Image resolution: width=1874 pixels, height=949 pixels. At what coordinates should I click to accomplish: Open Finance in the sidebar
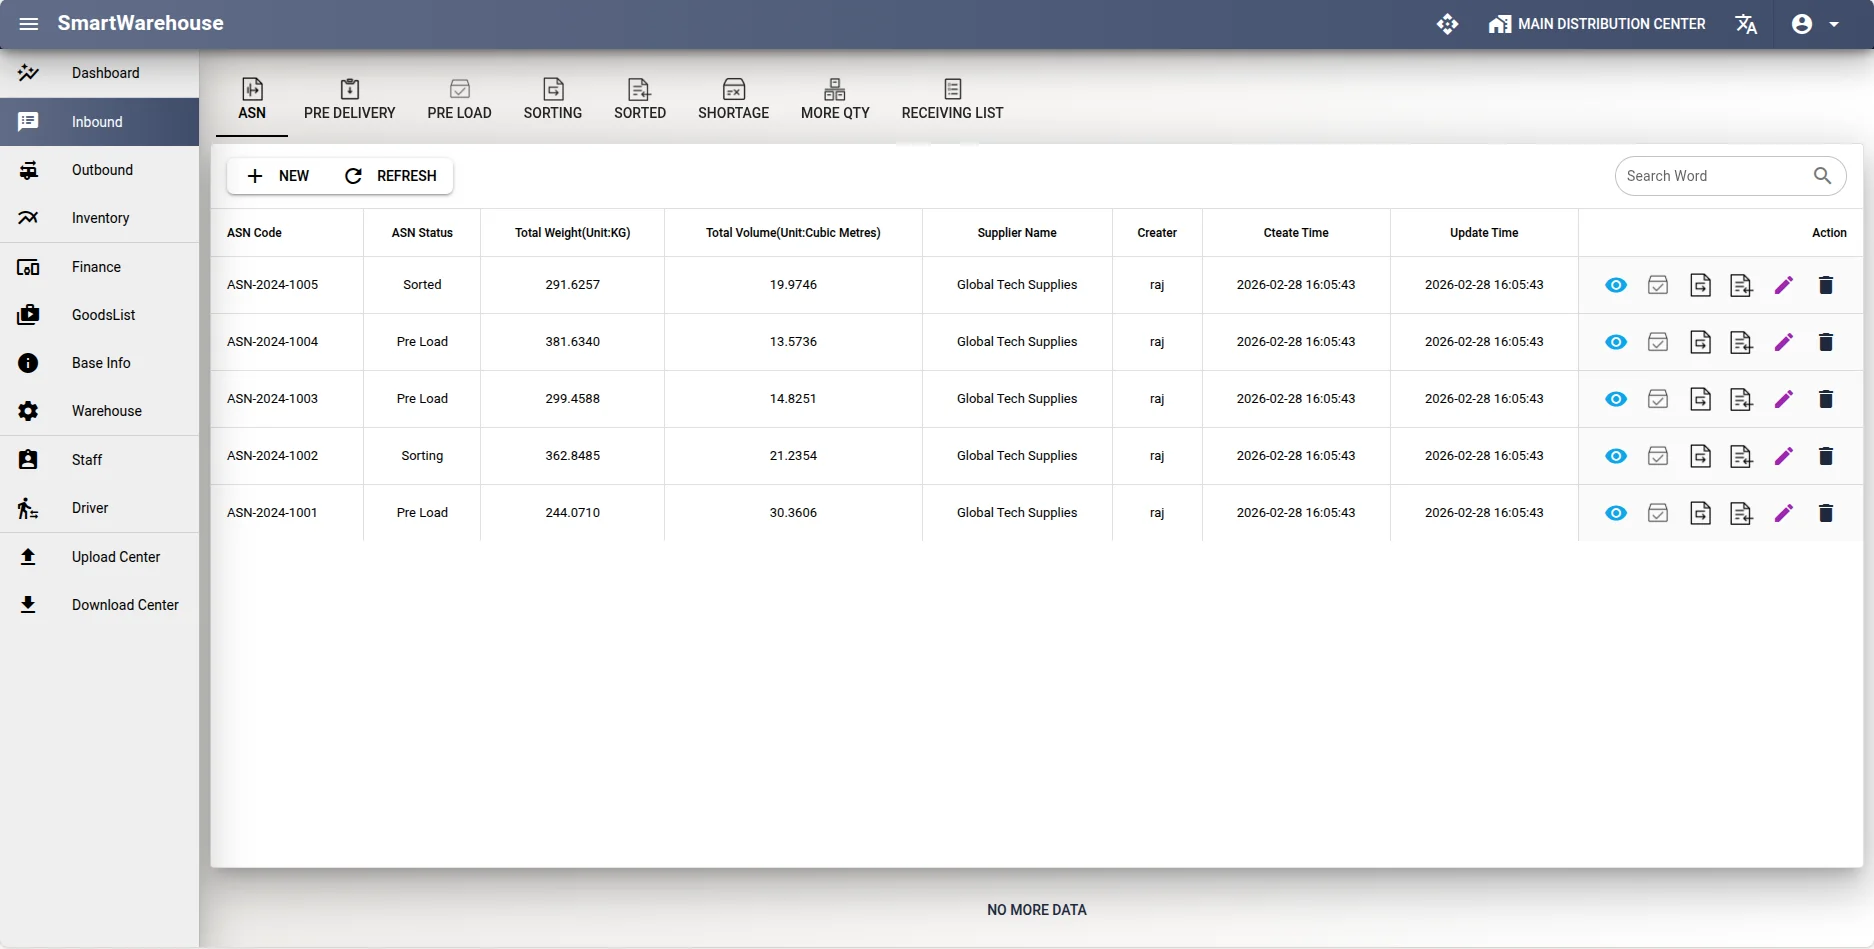click(x=99, y=267)
